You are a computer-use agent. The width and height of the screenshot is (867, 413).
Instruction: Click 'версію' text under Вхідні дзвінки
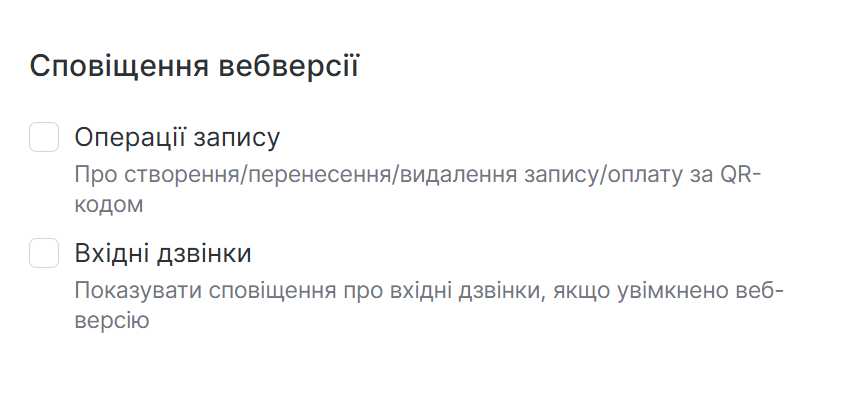[112, 321]
